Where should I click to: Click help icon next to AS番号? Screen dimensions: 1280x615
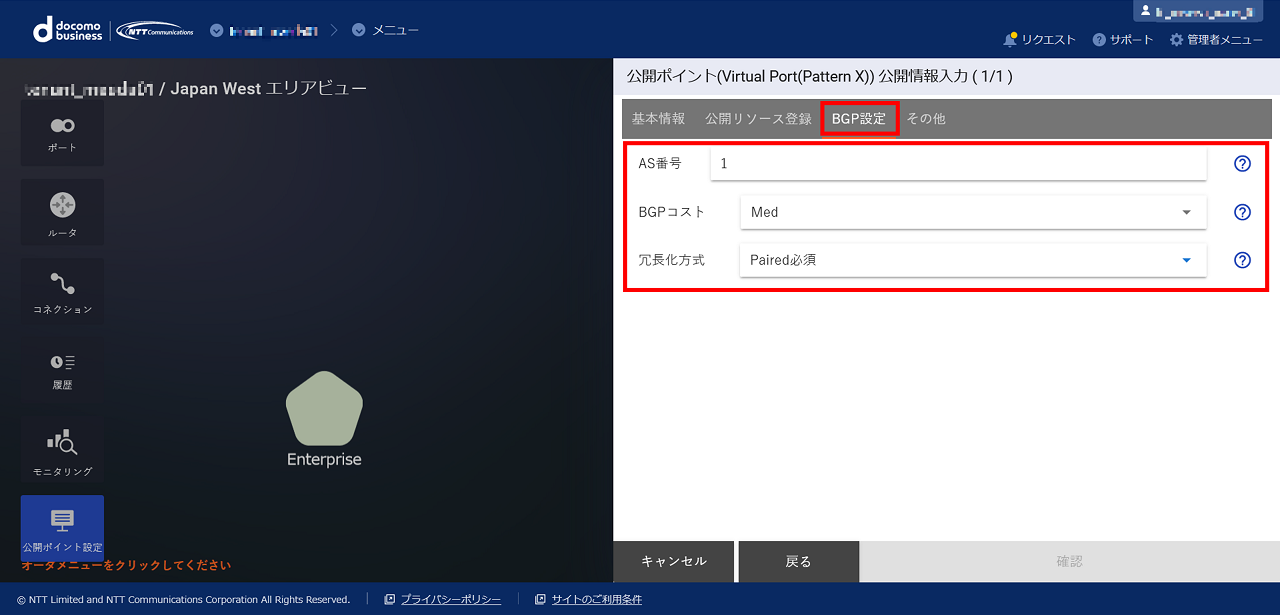(x=1242, y=164)
